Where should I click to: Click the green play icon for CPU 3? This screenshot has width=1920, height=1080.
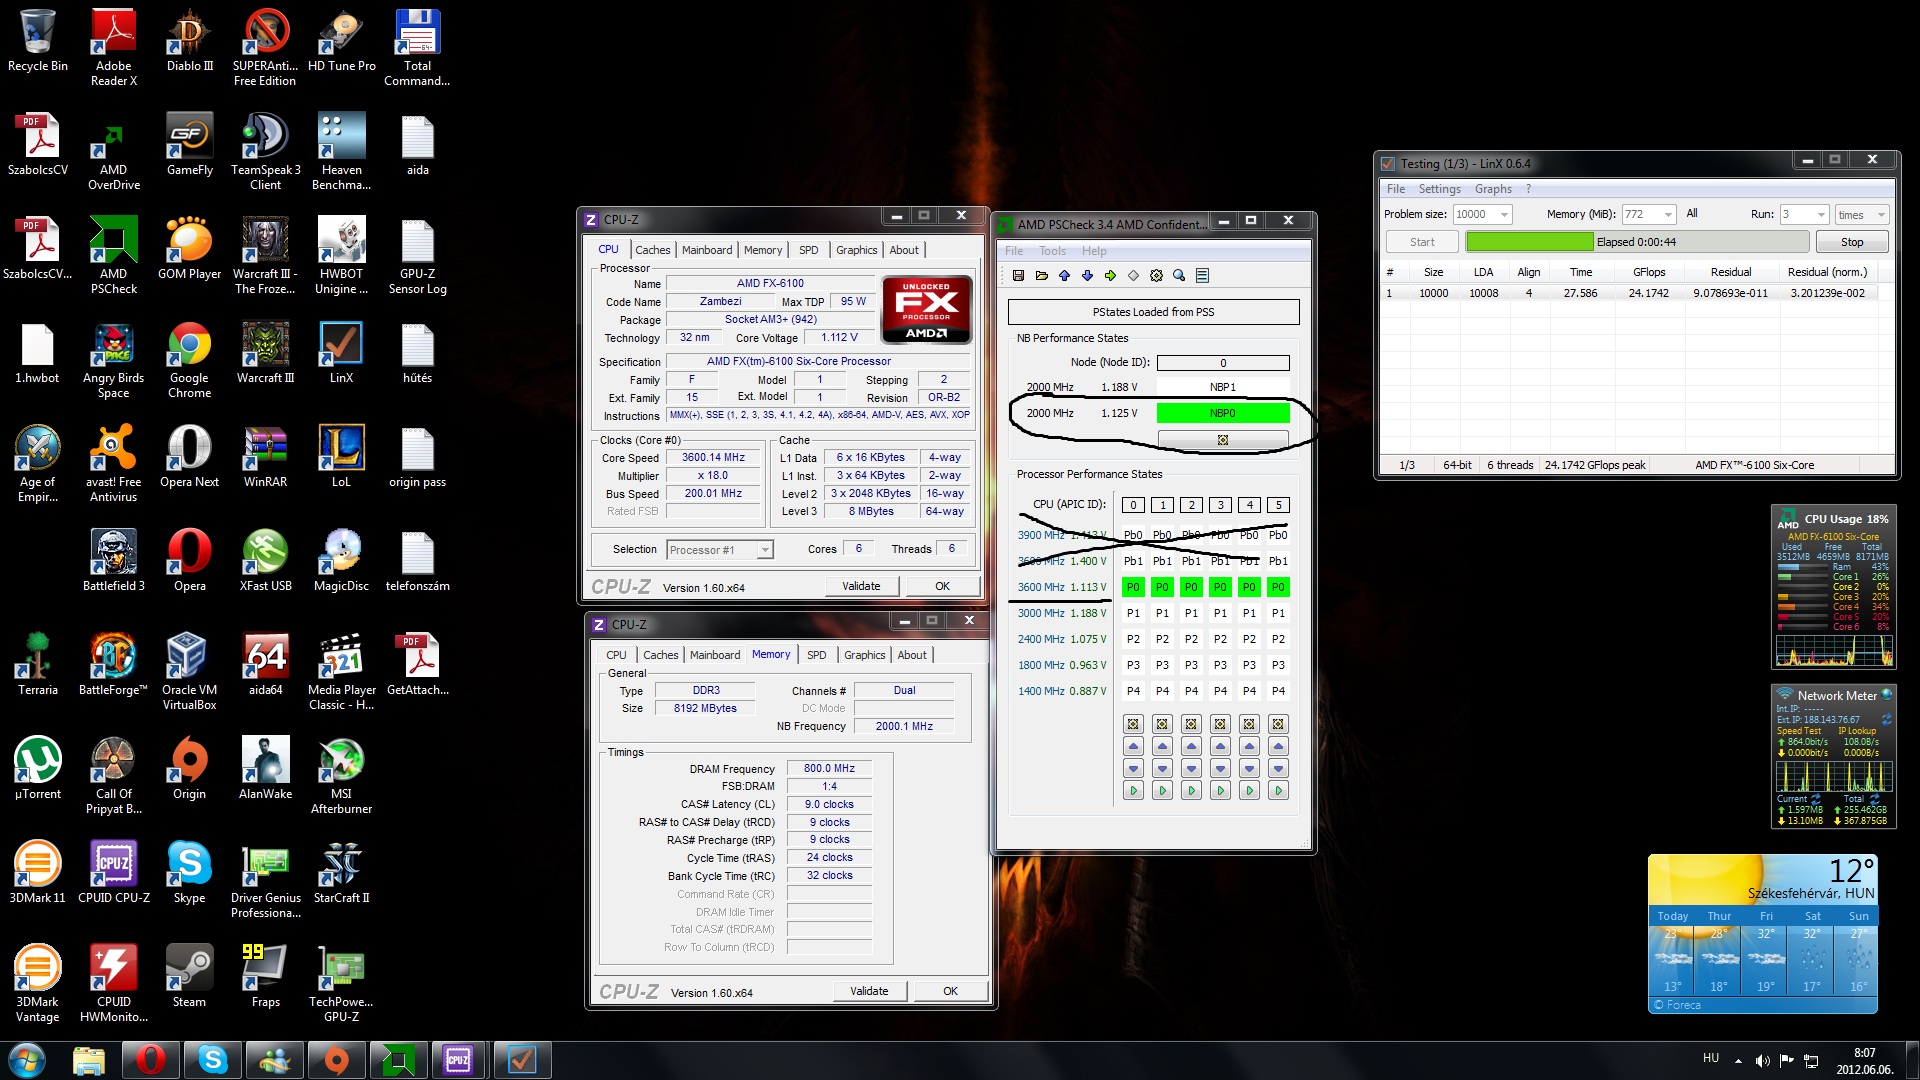[x=1220, y=790]
